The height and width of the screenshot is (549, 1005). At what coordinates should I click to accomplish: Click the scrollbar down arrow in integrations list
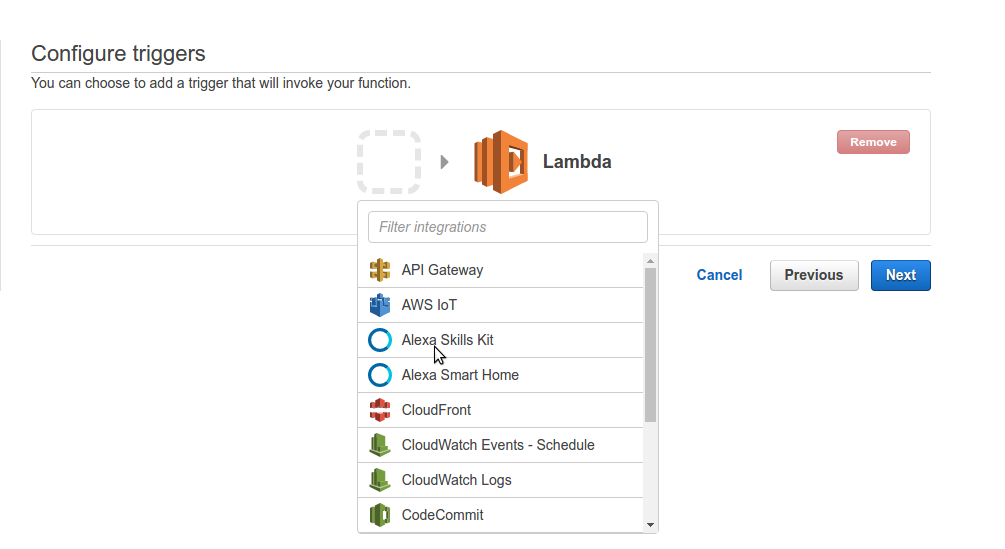pyautogui.click(x=651, y=525)
